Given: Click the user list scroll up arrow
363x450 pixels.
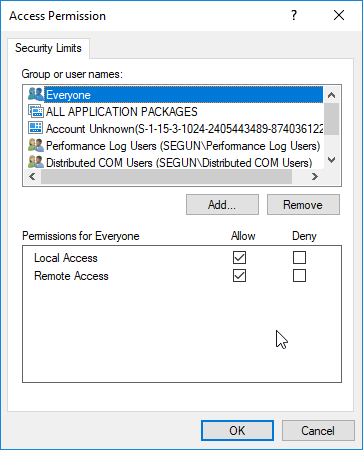Looking at the screenshot, I should tap(331, 95).
